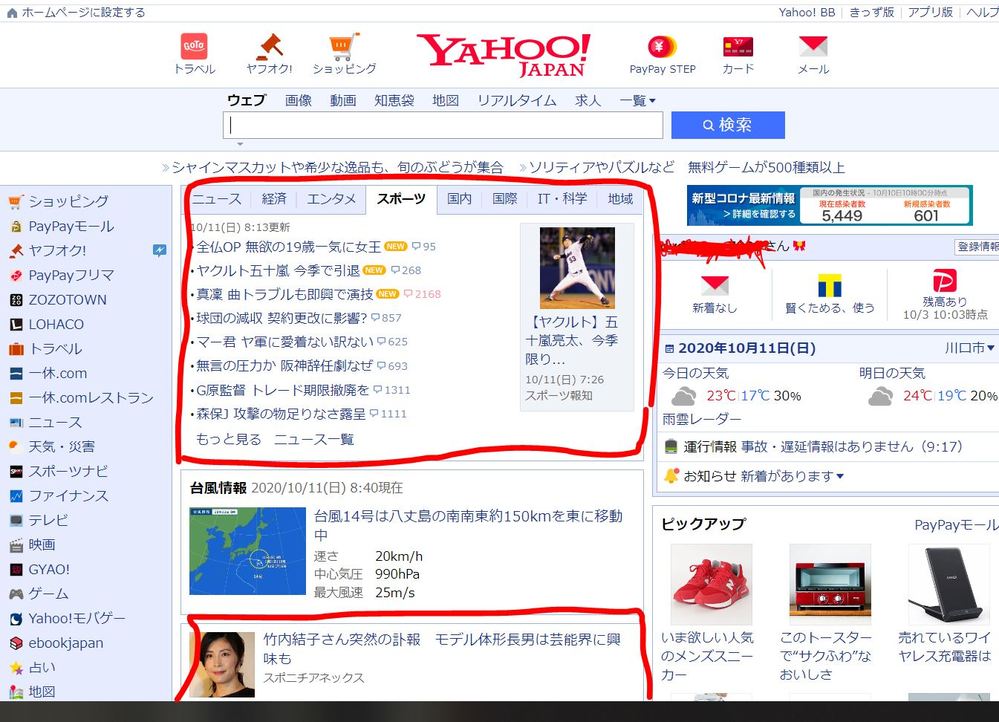
Task: Open ZOZOTOWN in the left sidebar
Action: click(x=67, y=300)
